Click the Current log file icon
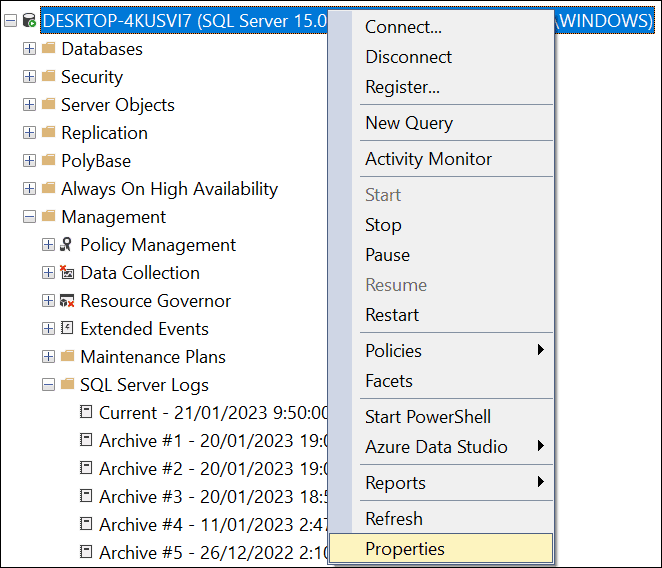662x568 pixels. (86, 412)
